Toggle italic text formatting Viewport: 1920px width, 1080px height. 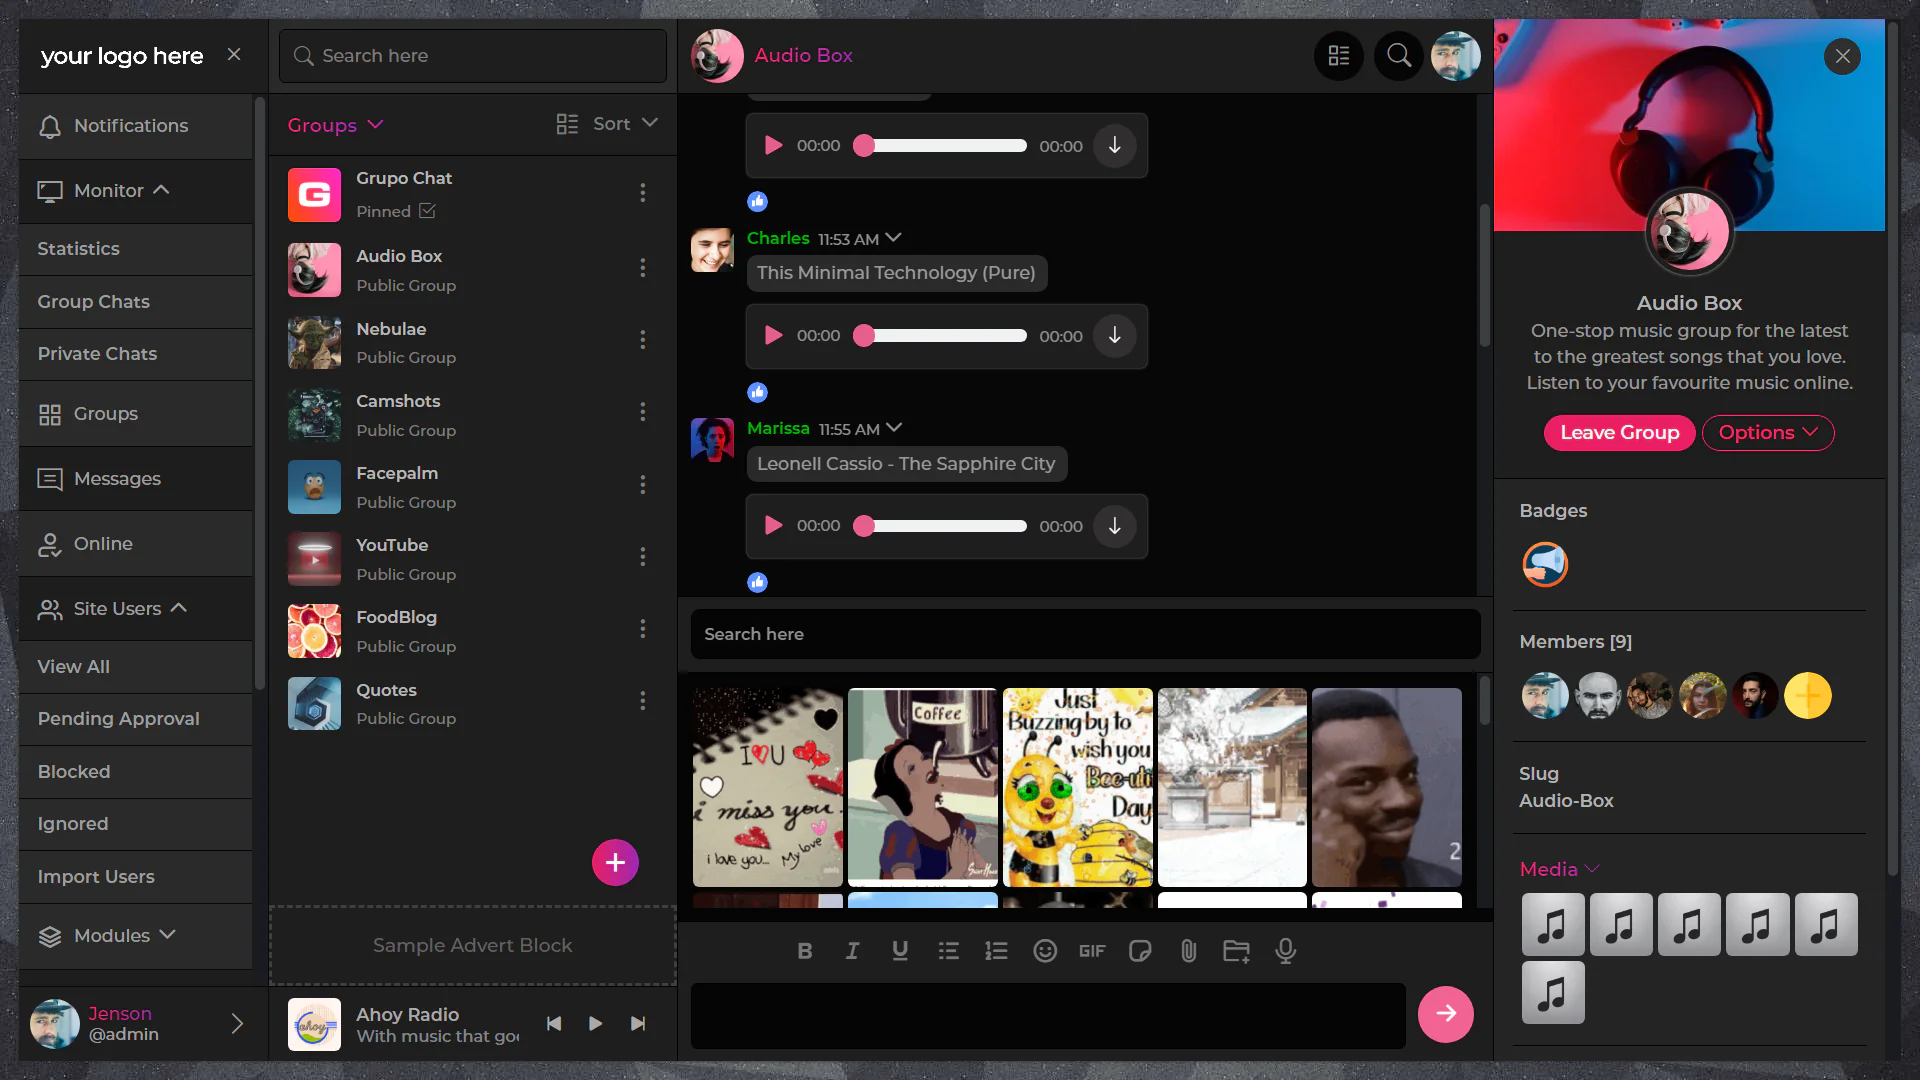click(852, 951)
